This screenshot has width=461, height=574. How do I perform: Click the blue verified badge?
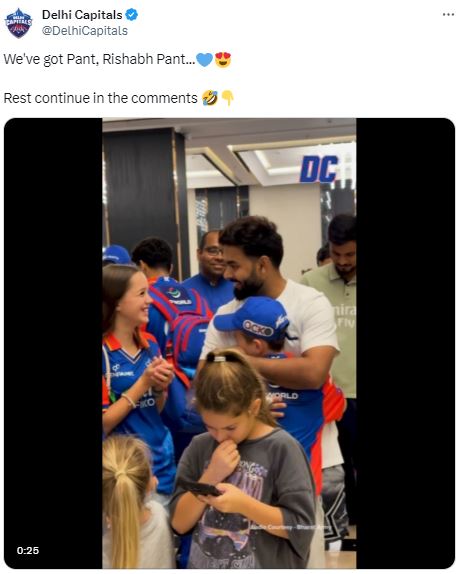tap(131, 15)
